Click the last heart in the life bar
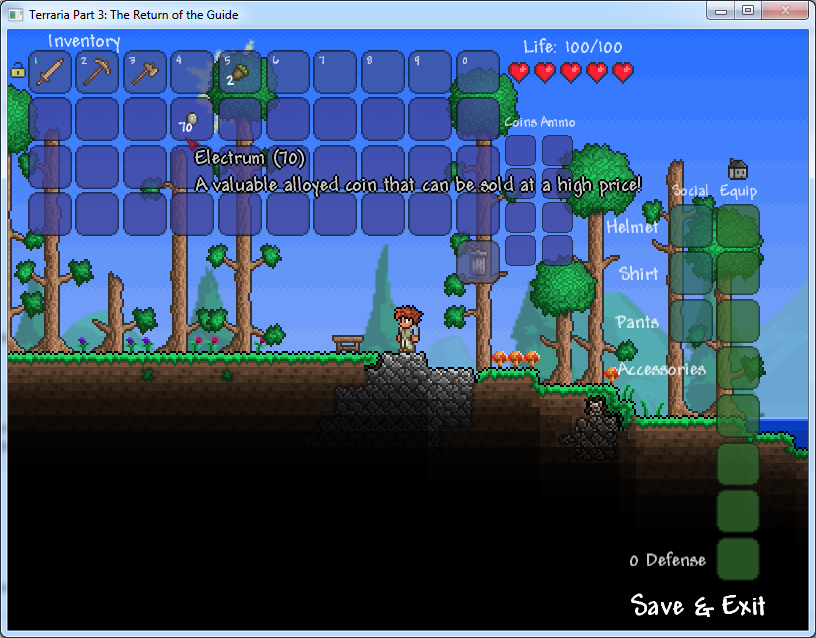The image size is (816, 638). point(623,72)
